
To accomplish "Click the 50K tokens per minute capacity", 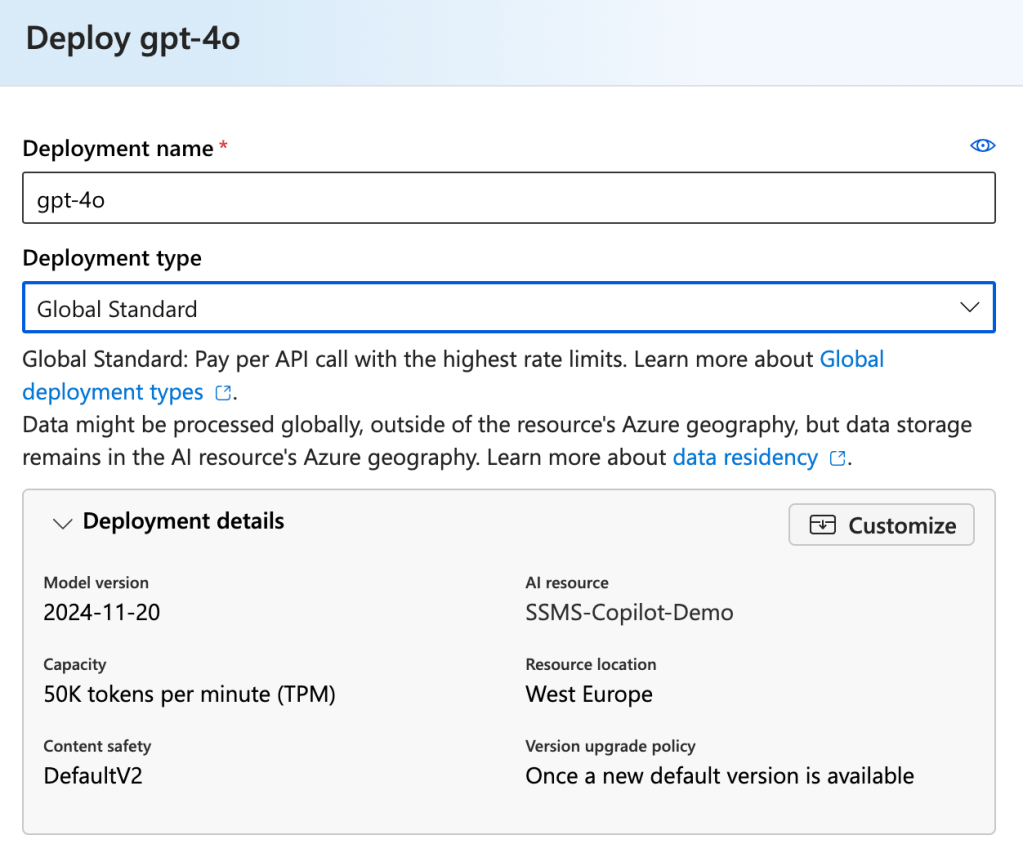I will pos(189,694).
